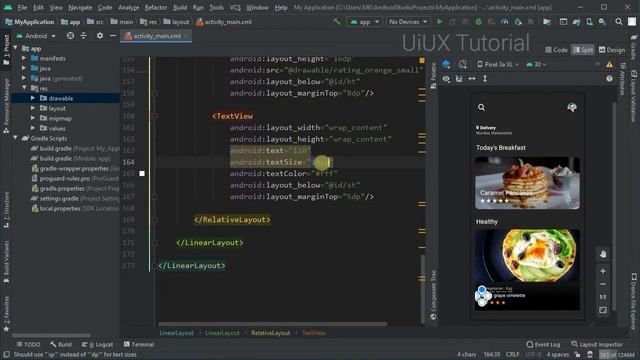Open the AVD Manager phone icon
The width and height of the screenshot is (640, 360).
click(x=589, y=22)
